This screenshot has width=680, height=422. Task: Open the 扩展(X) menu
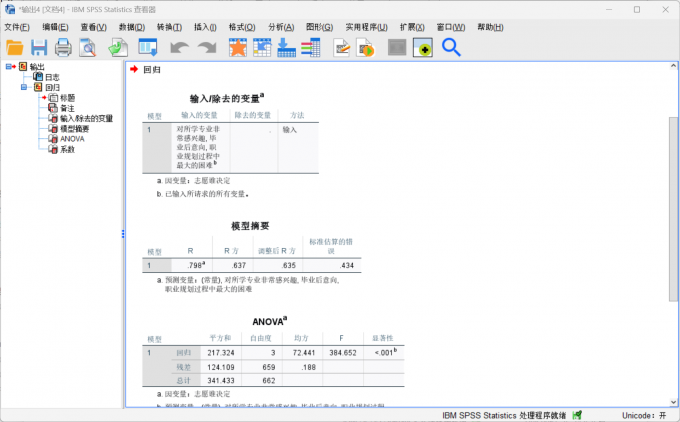412,27
